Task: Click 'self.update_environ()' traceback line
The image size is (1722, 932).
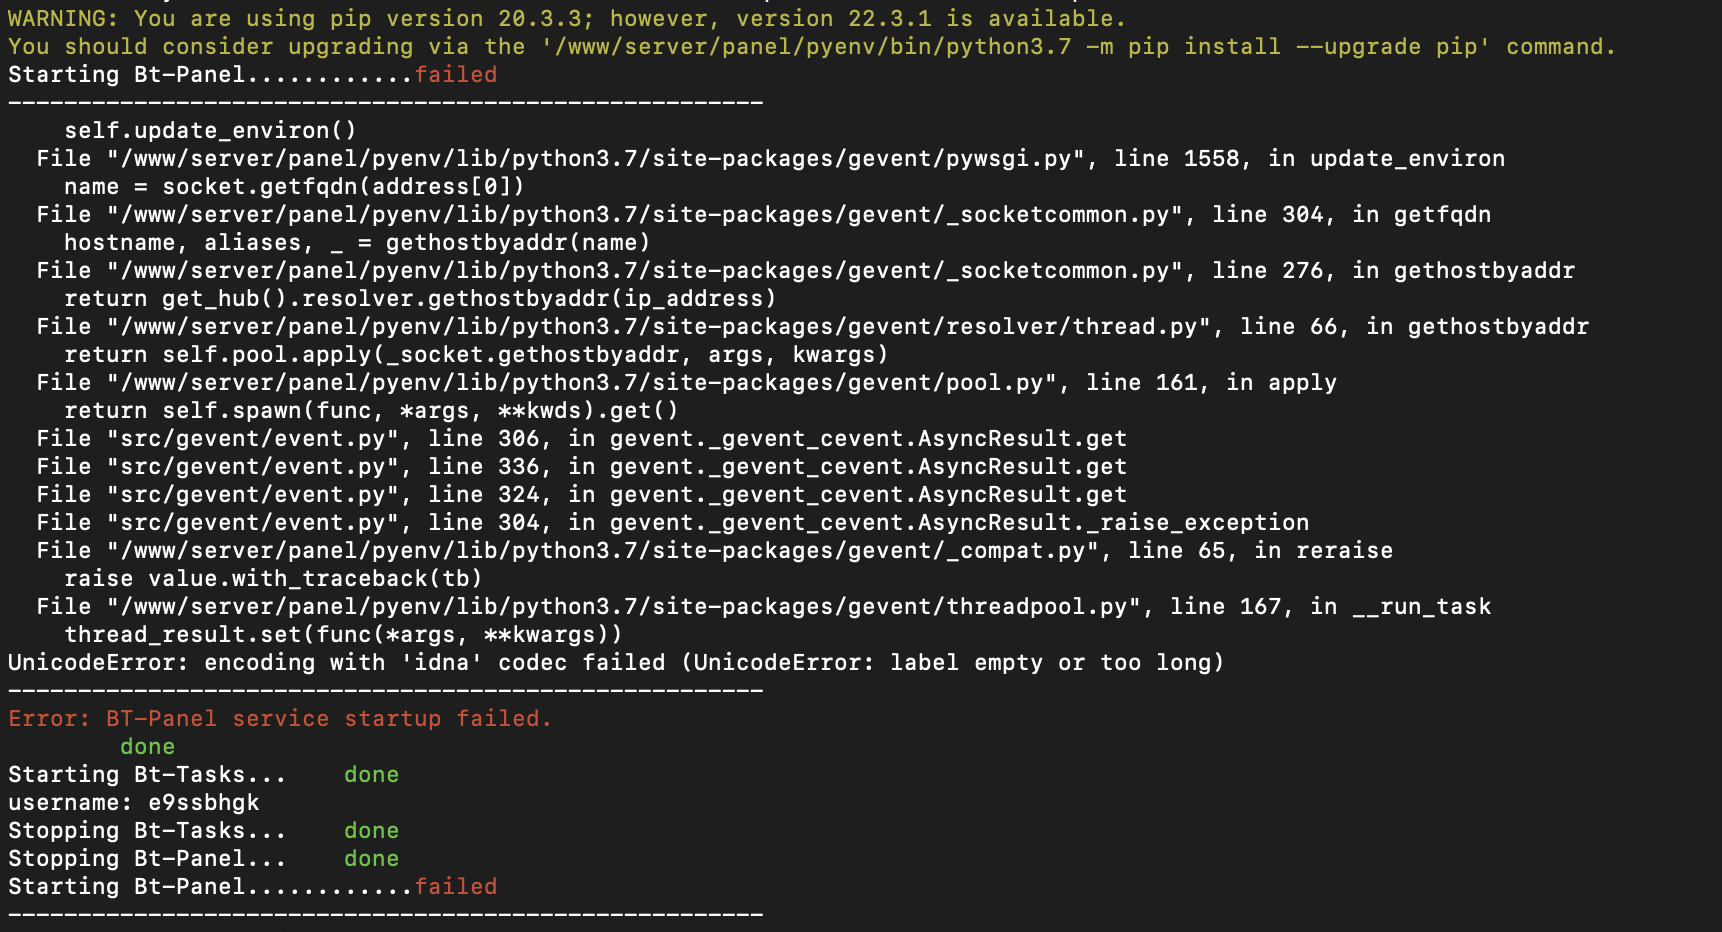Action: [x=210, y=131]
